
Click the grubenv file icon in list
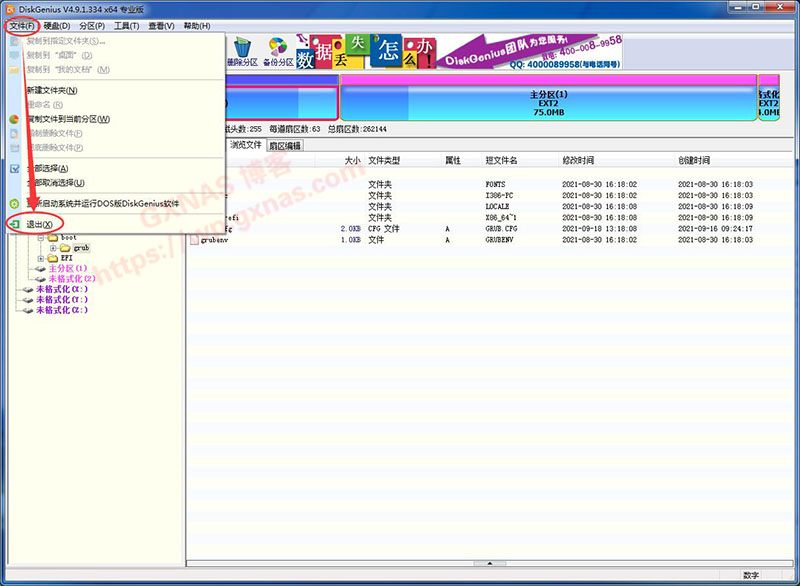pos(194,240)
